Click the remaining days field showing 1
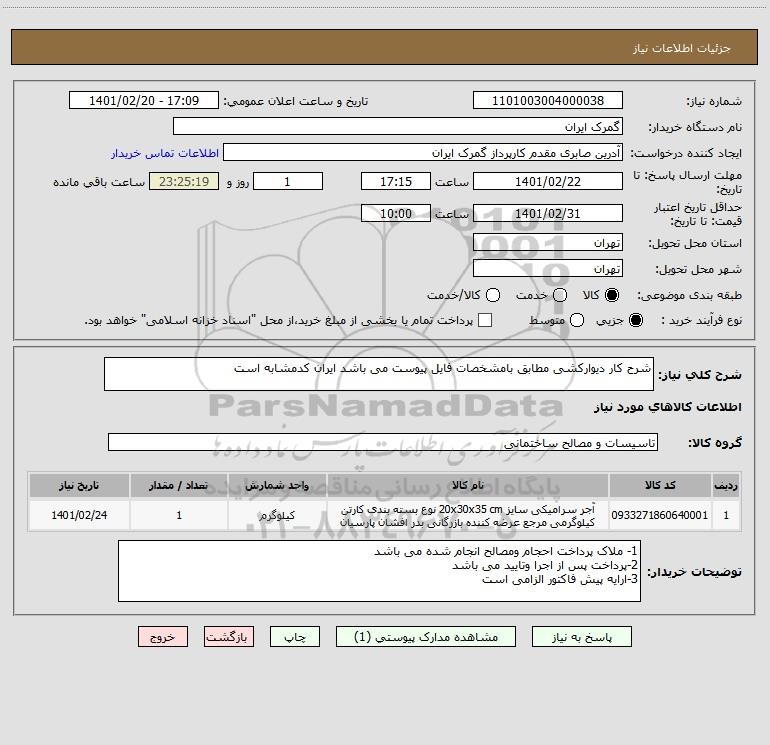 coord(288,182)
